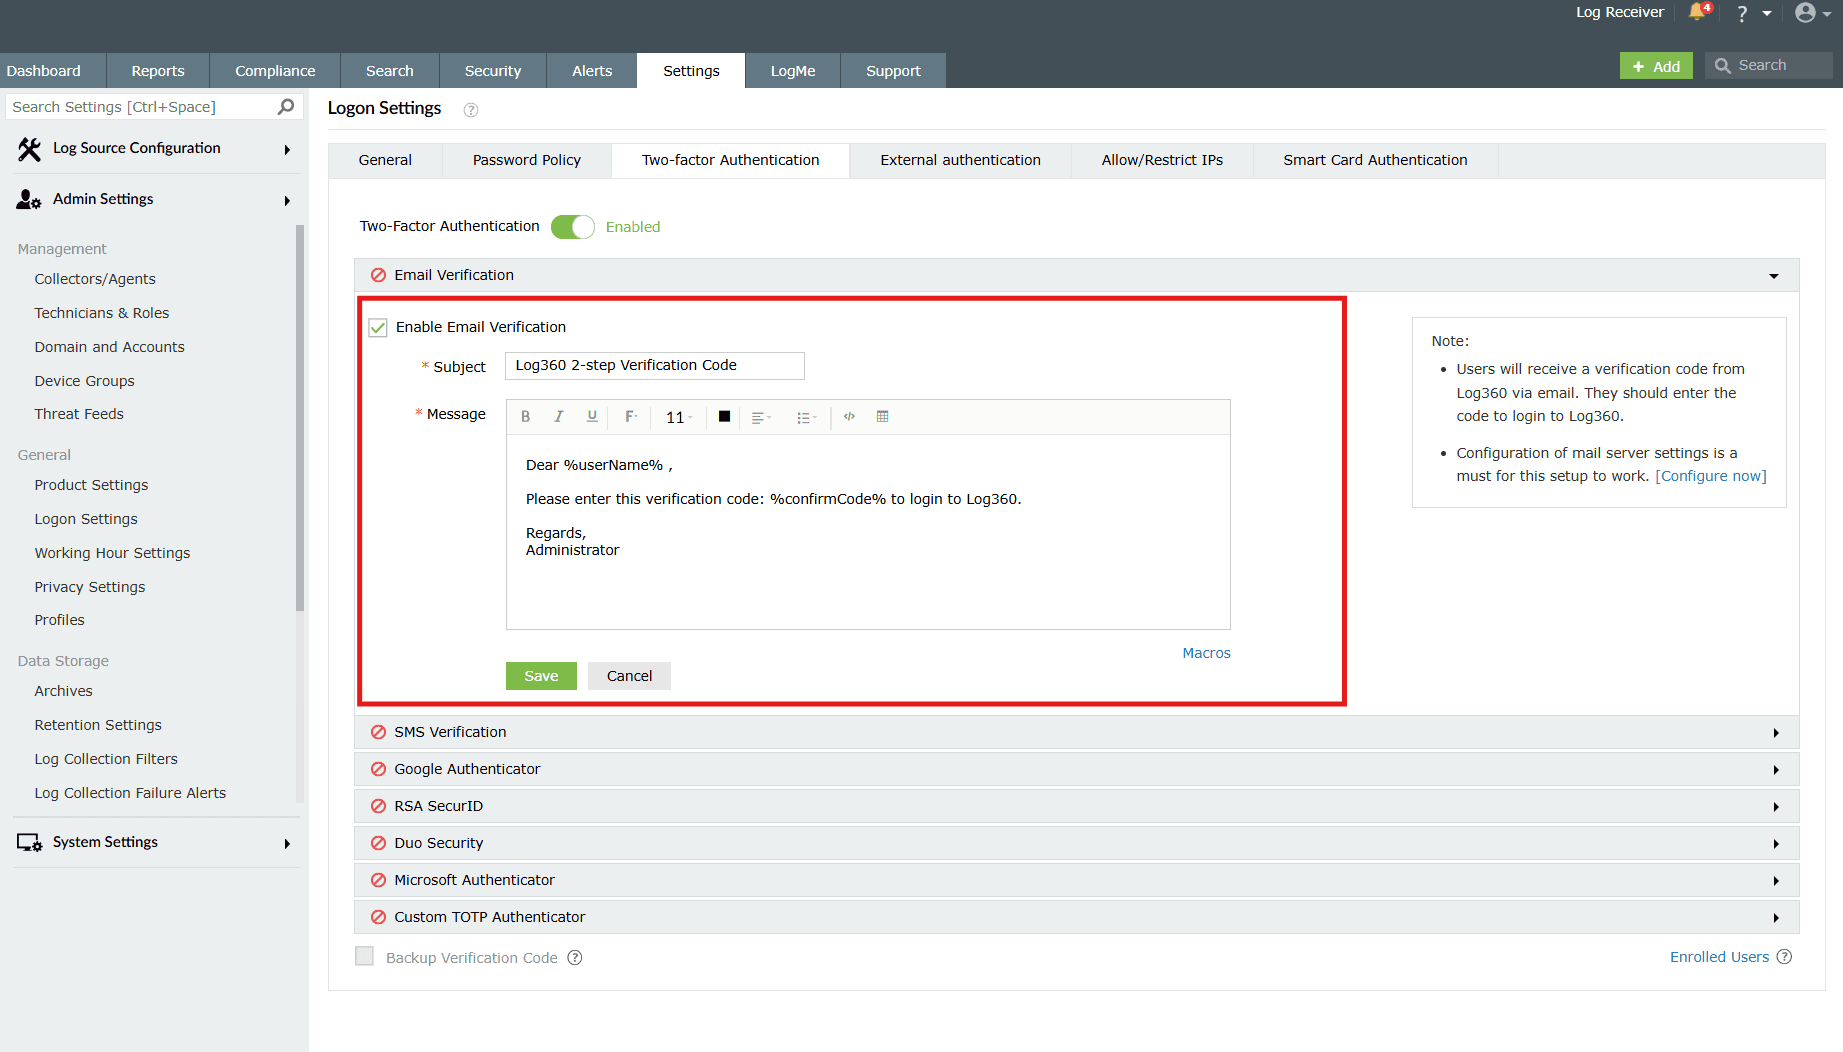Click the disabled status icon for Google Authenticator
This screenshot has height=1052, width=1843.
[378, 769]
